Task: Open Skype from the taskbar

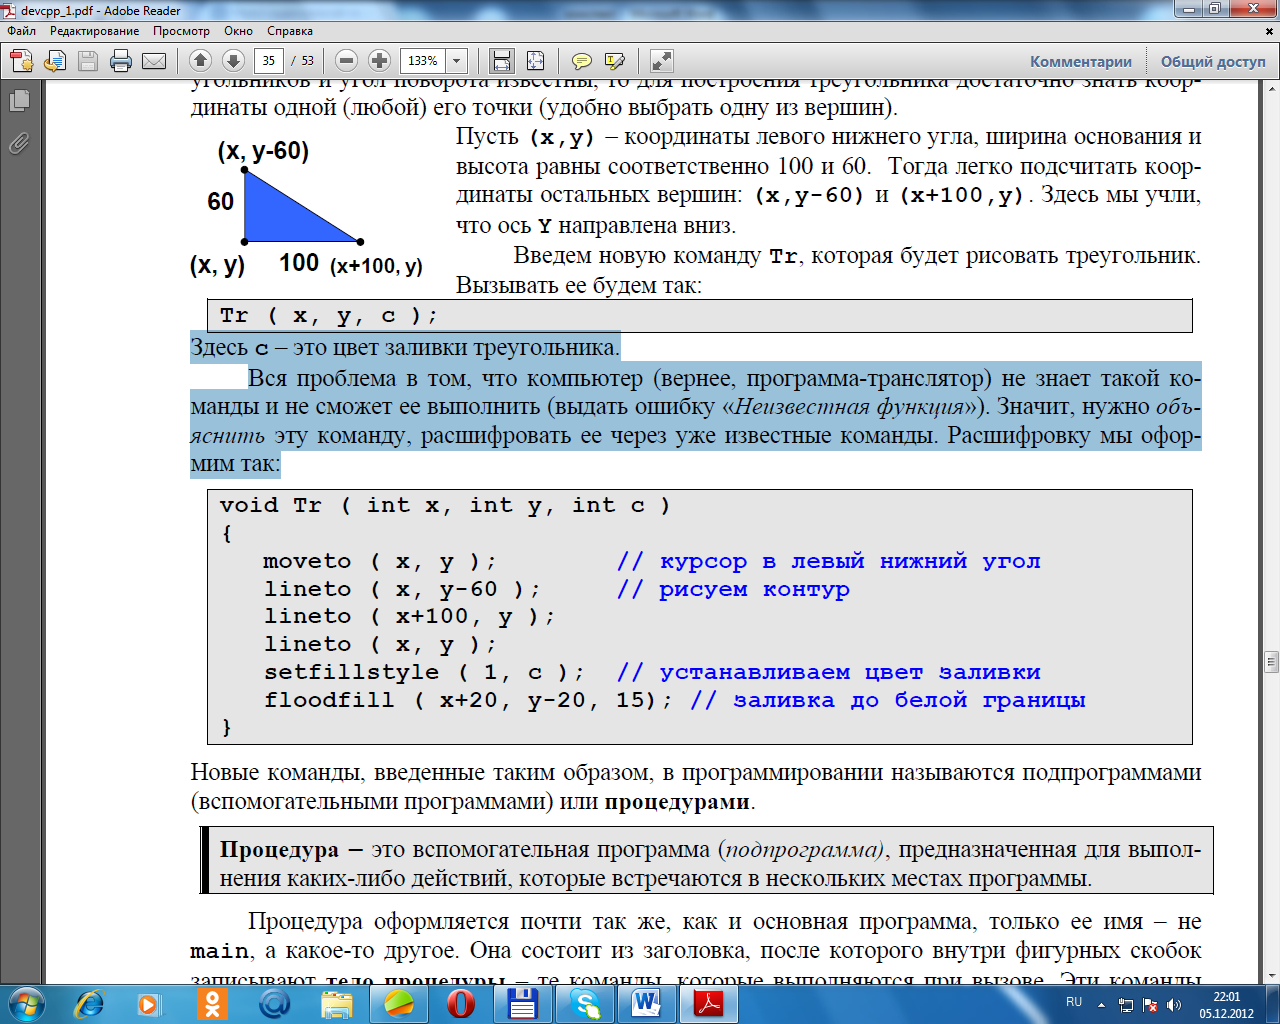Action: coord(585,1003)
